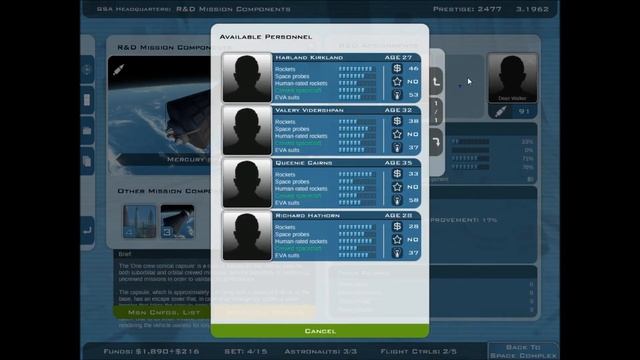Select Richard Hathorn's portrait
This screenshot has height=360, width=640.
coord(247,236)
